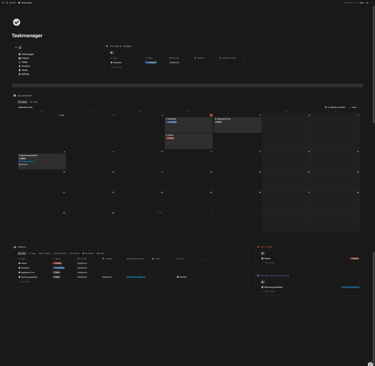Image resolution: width=375 pixels, height=366 pixels.
Task: Click the Do Date column header in Inbox
Action: [82, 259]
